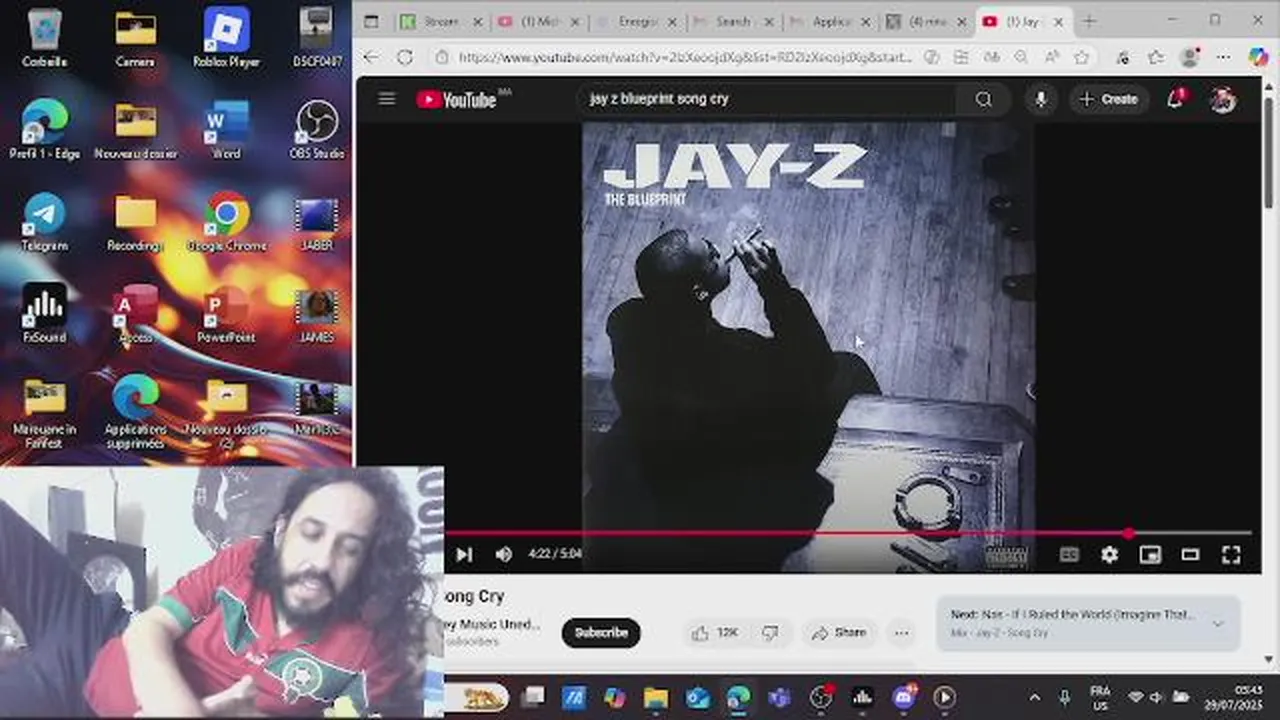Open Copilot in Edge sidebar
The width and height of the screenshot is (1280, 720).
coord(1258,57)
